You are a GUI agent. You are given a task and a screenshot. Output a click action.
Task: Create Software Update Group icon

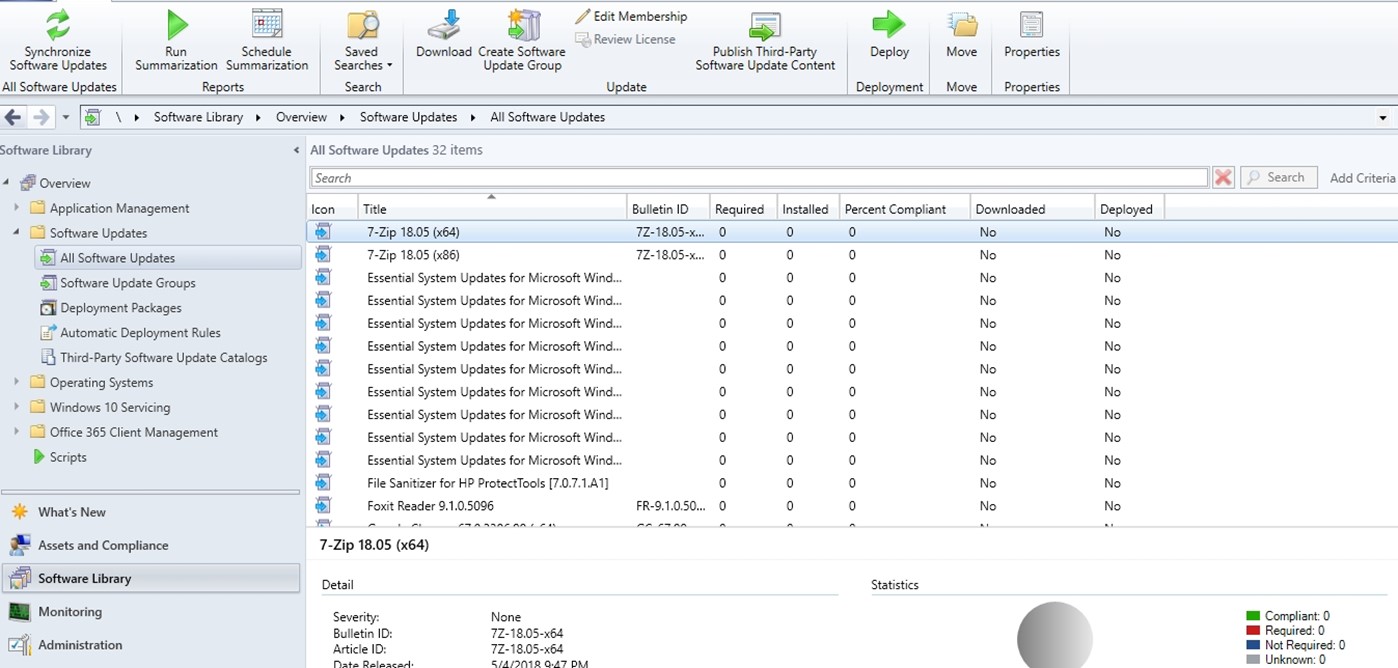(522, 25)
